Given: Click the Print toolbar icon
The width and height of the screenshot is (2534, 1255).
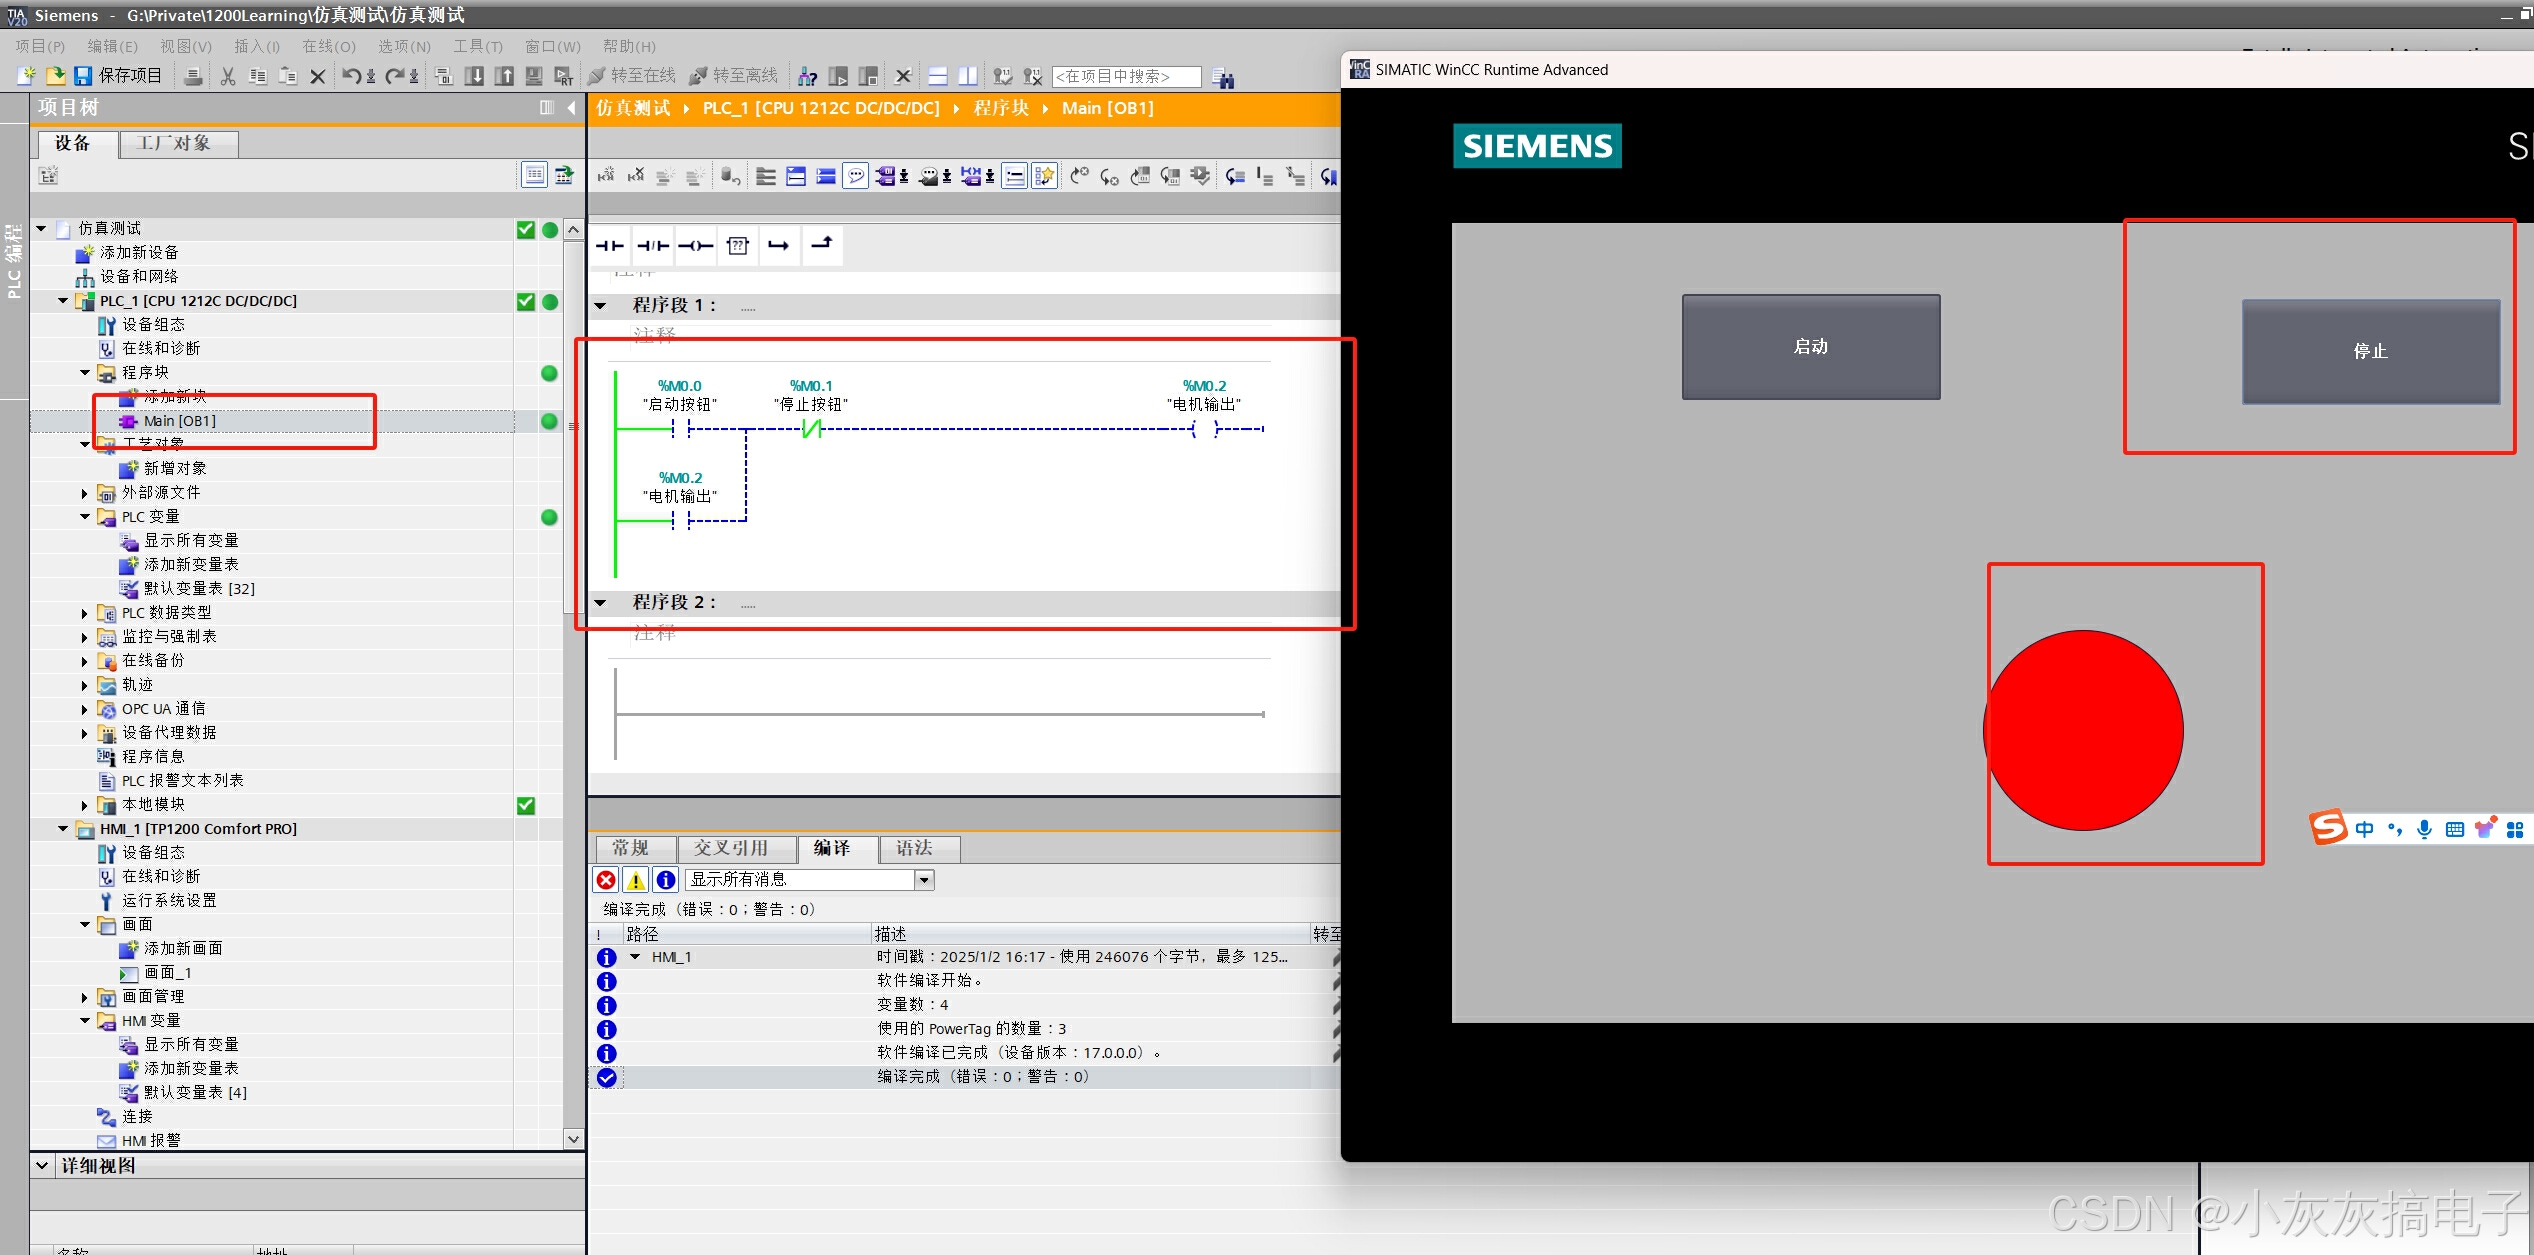Looking at the screenshot, I should [194, 76].
